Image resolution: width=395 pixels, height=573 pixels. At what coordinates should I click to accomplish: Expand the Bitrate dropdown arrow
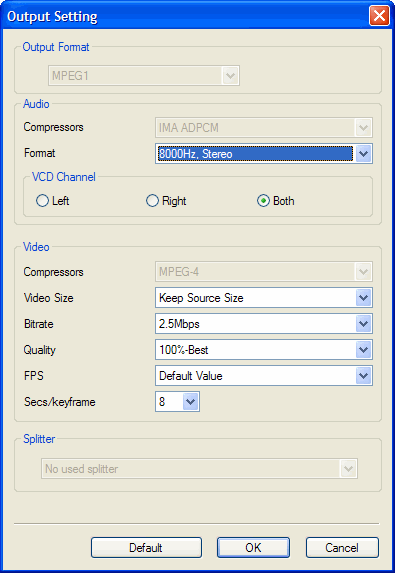(363, 323)
